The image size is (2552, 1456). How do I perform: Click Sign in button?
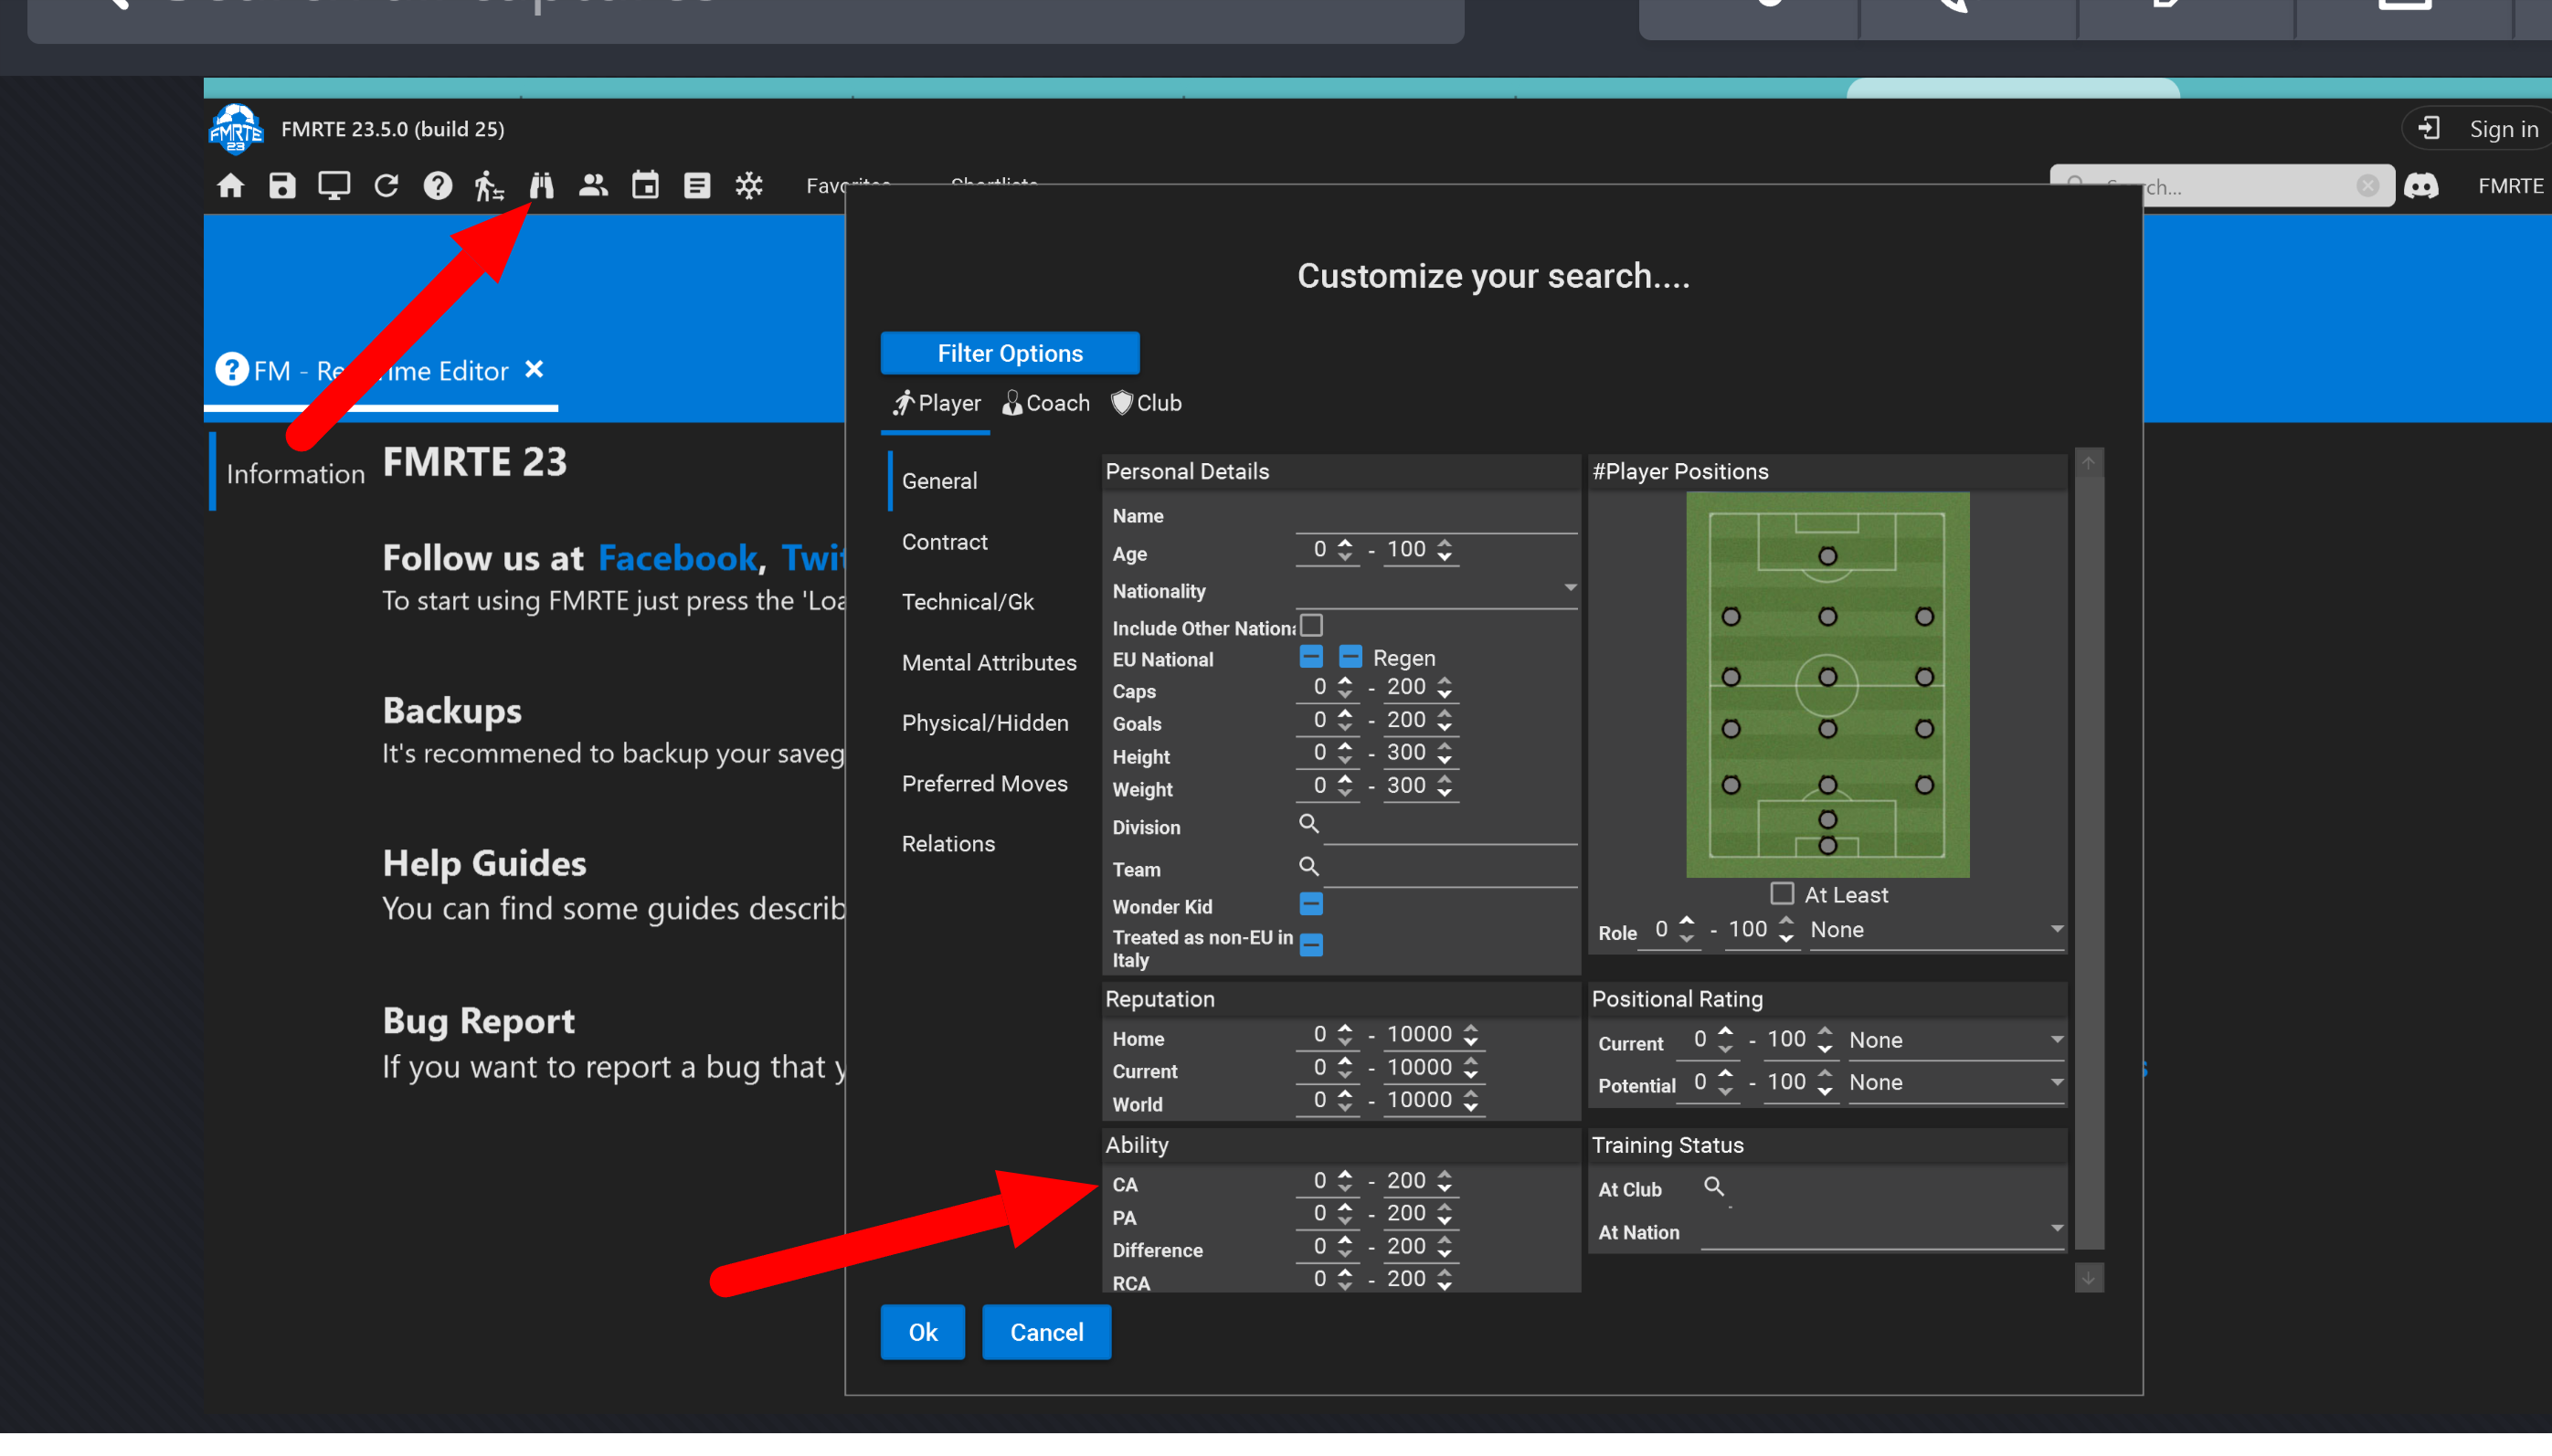tap(2482, 129)
